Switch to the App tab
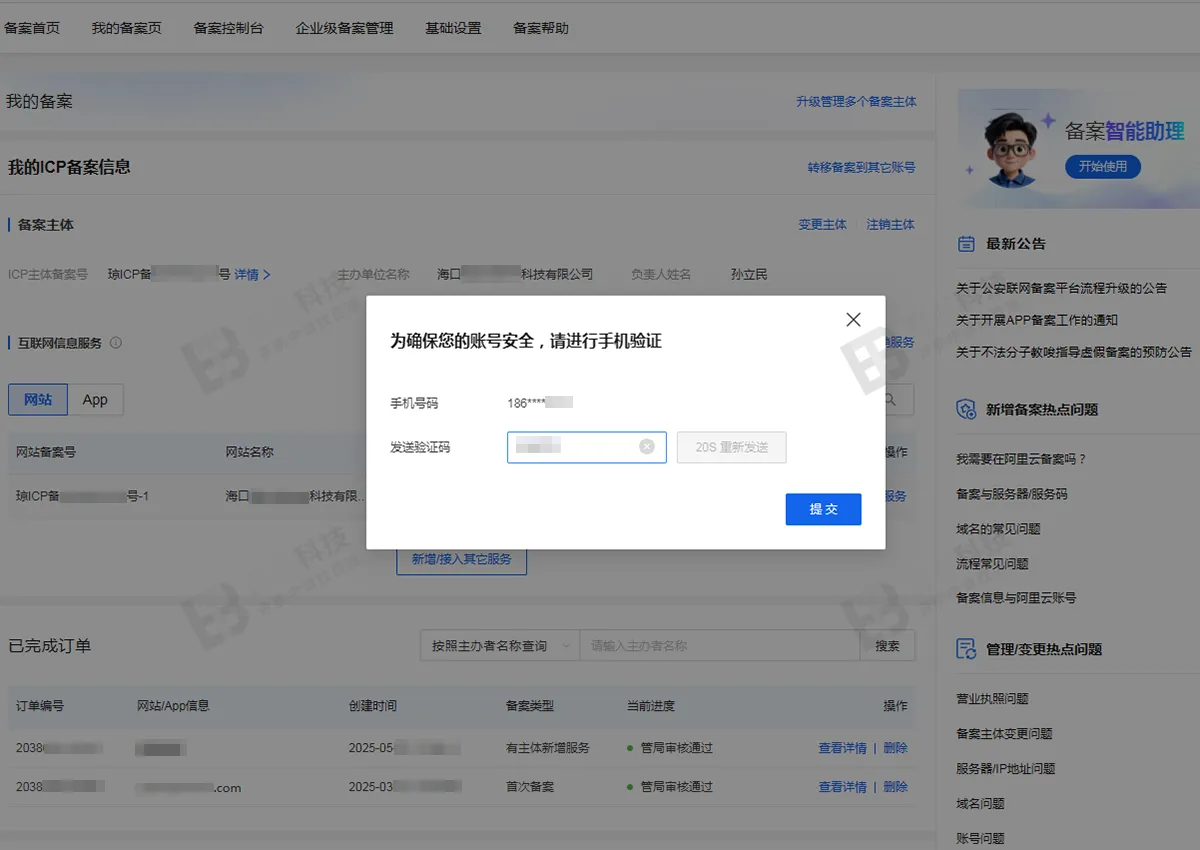Image resolution: width=1200 pixels, height=850 pixels. click(x=96, y=399)
